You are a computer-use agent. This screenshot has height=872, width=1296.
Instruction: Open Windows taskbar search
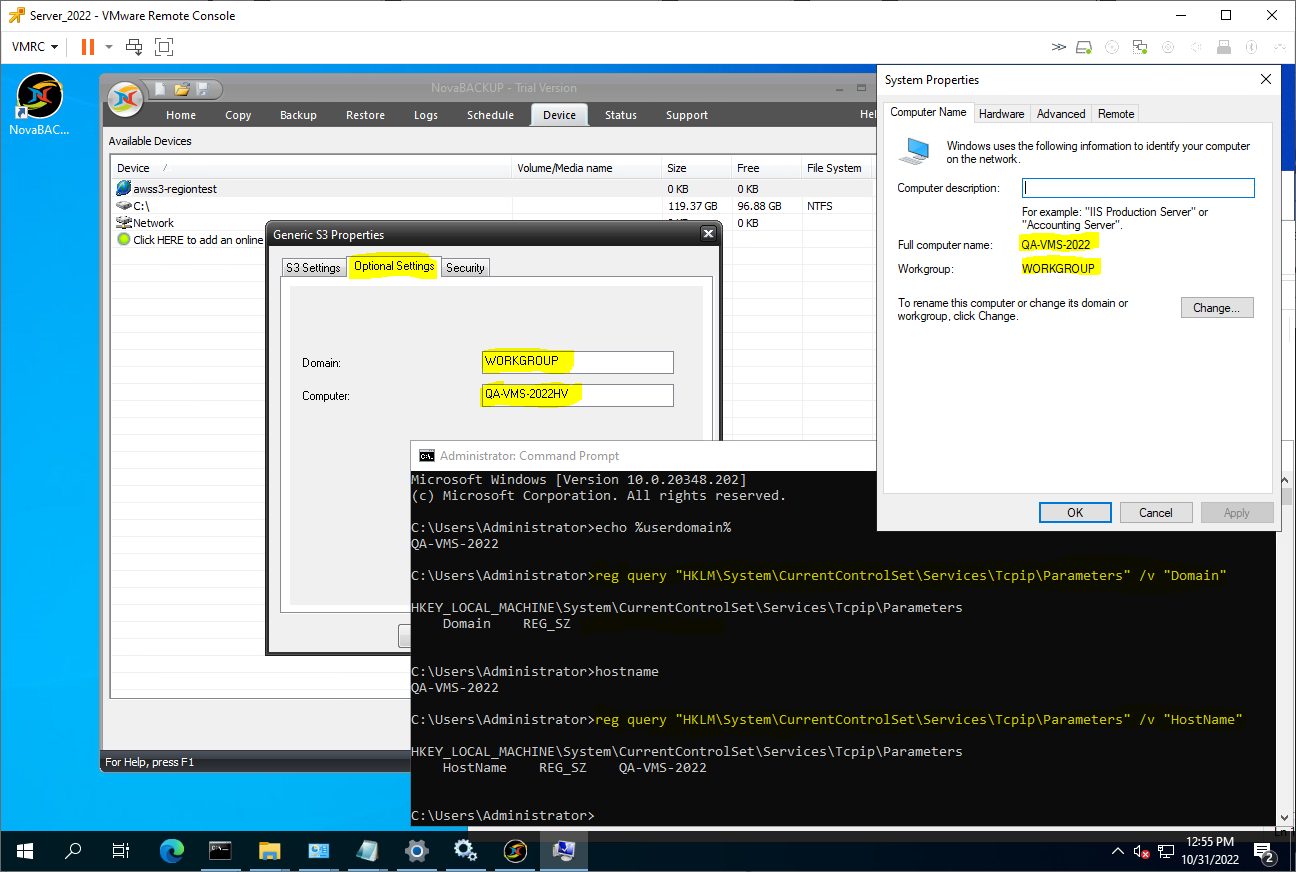(x=73, y=851)
